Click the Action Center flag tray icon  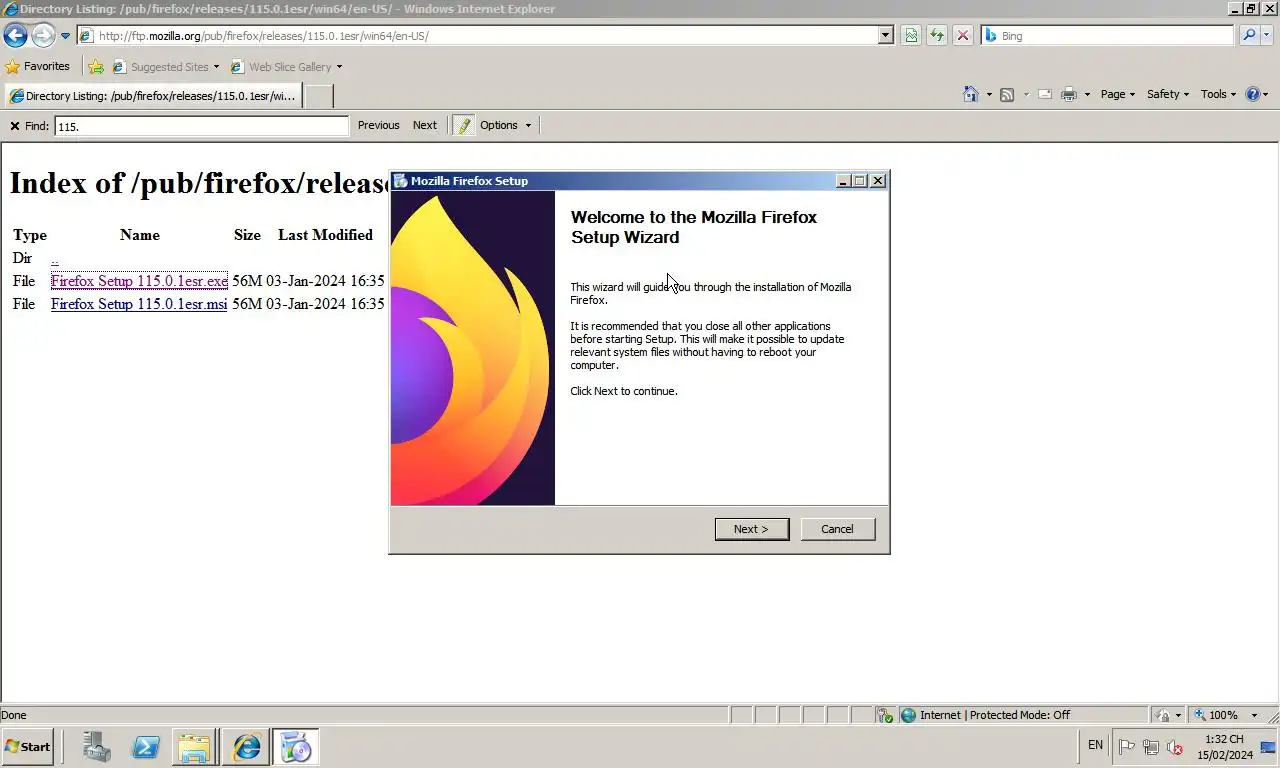(x=1126, y=747)
